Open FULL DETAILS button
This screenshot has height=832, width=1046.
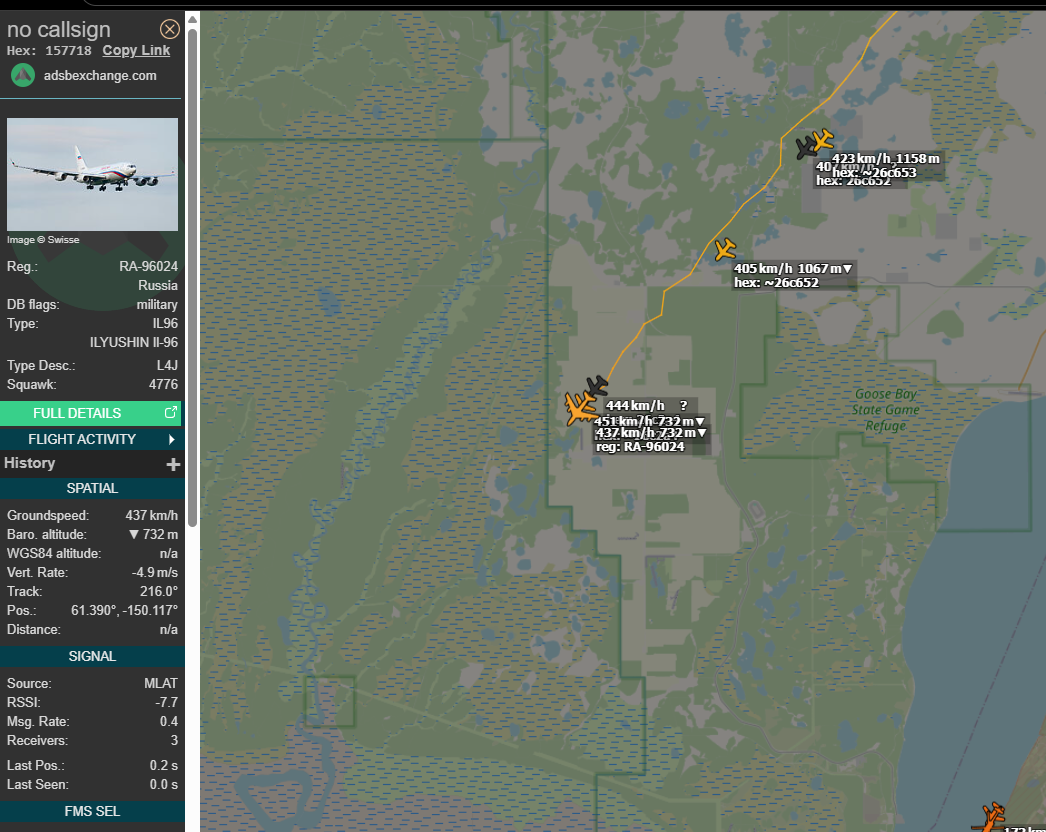(91, 413)
